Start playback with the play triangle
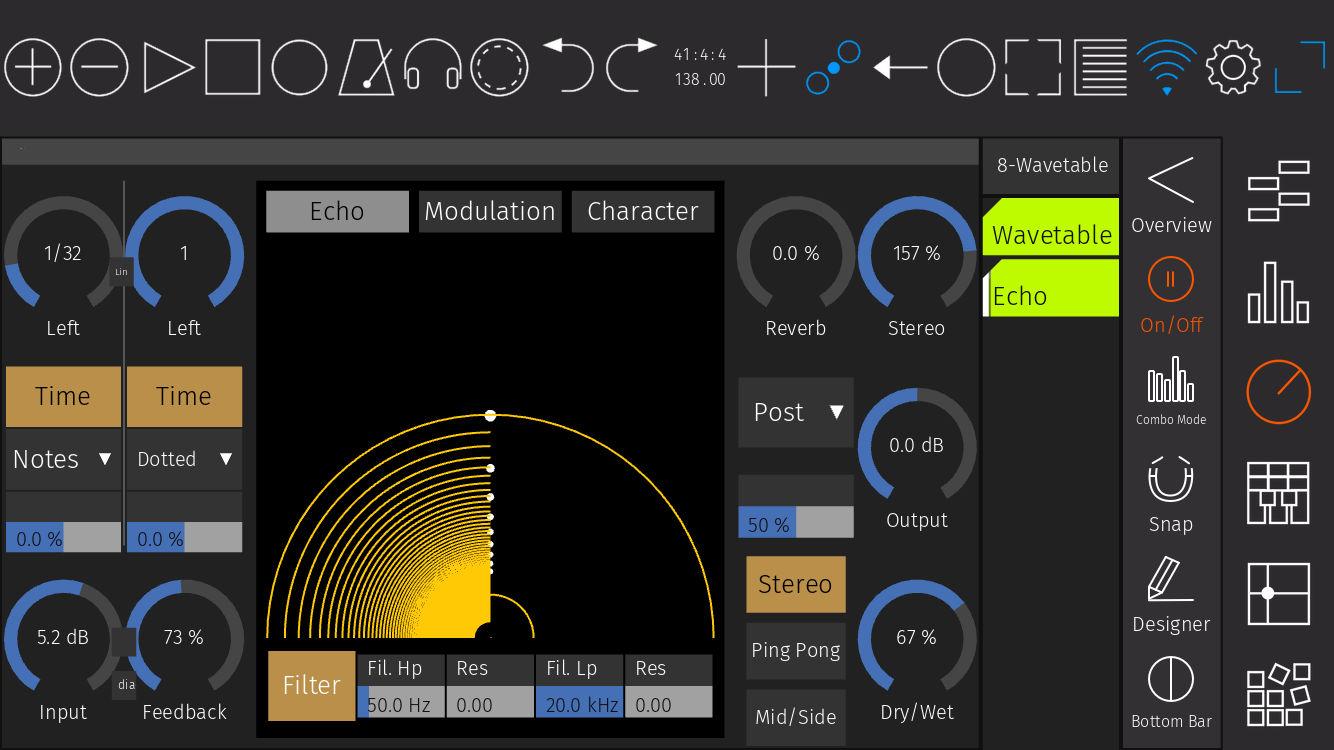1334x750 pixels. [168, 67]
